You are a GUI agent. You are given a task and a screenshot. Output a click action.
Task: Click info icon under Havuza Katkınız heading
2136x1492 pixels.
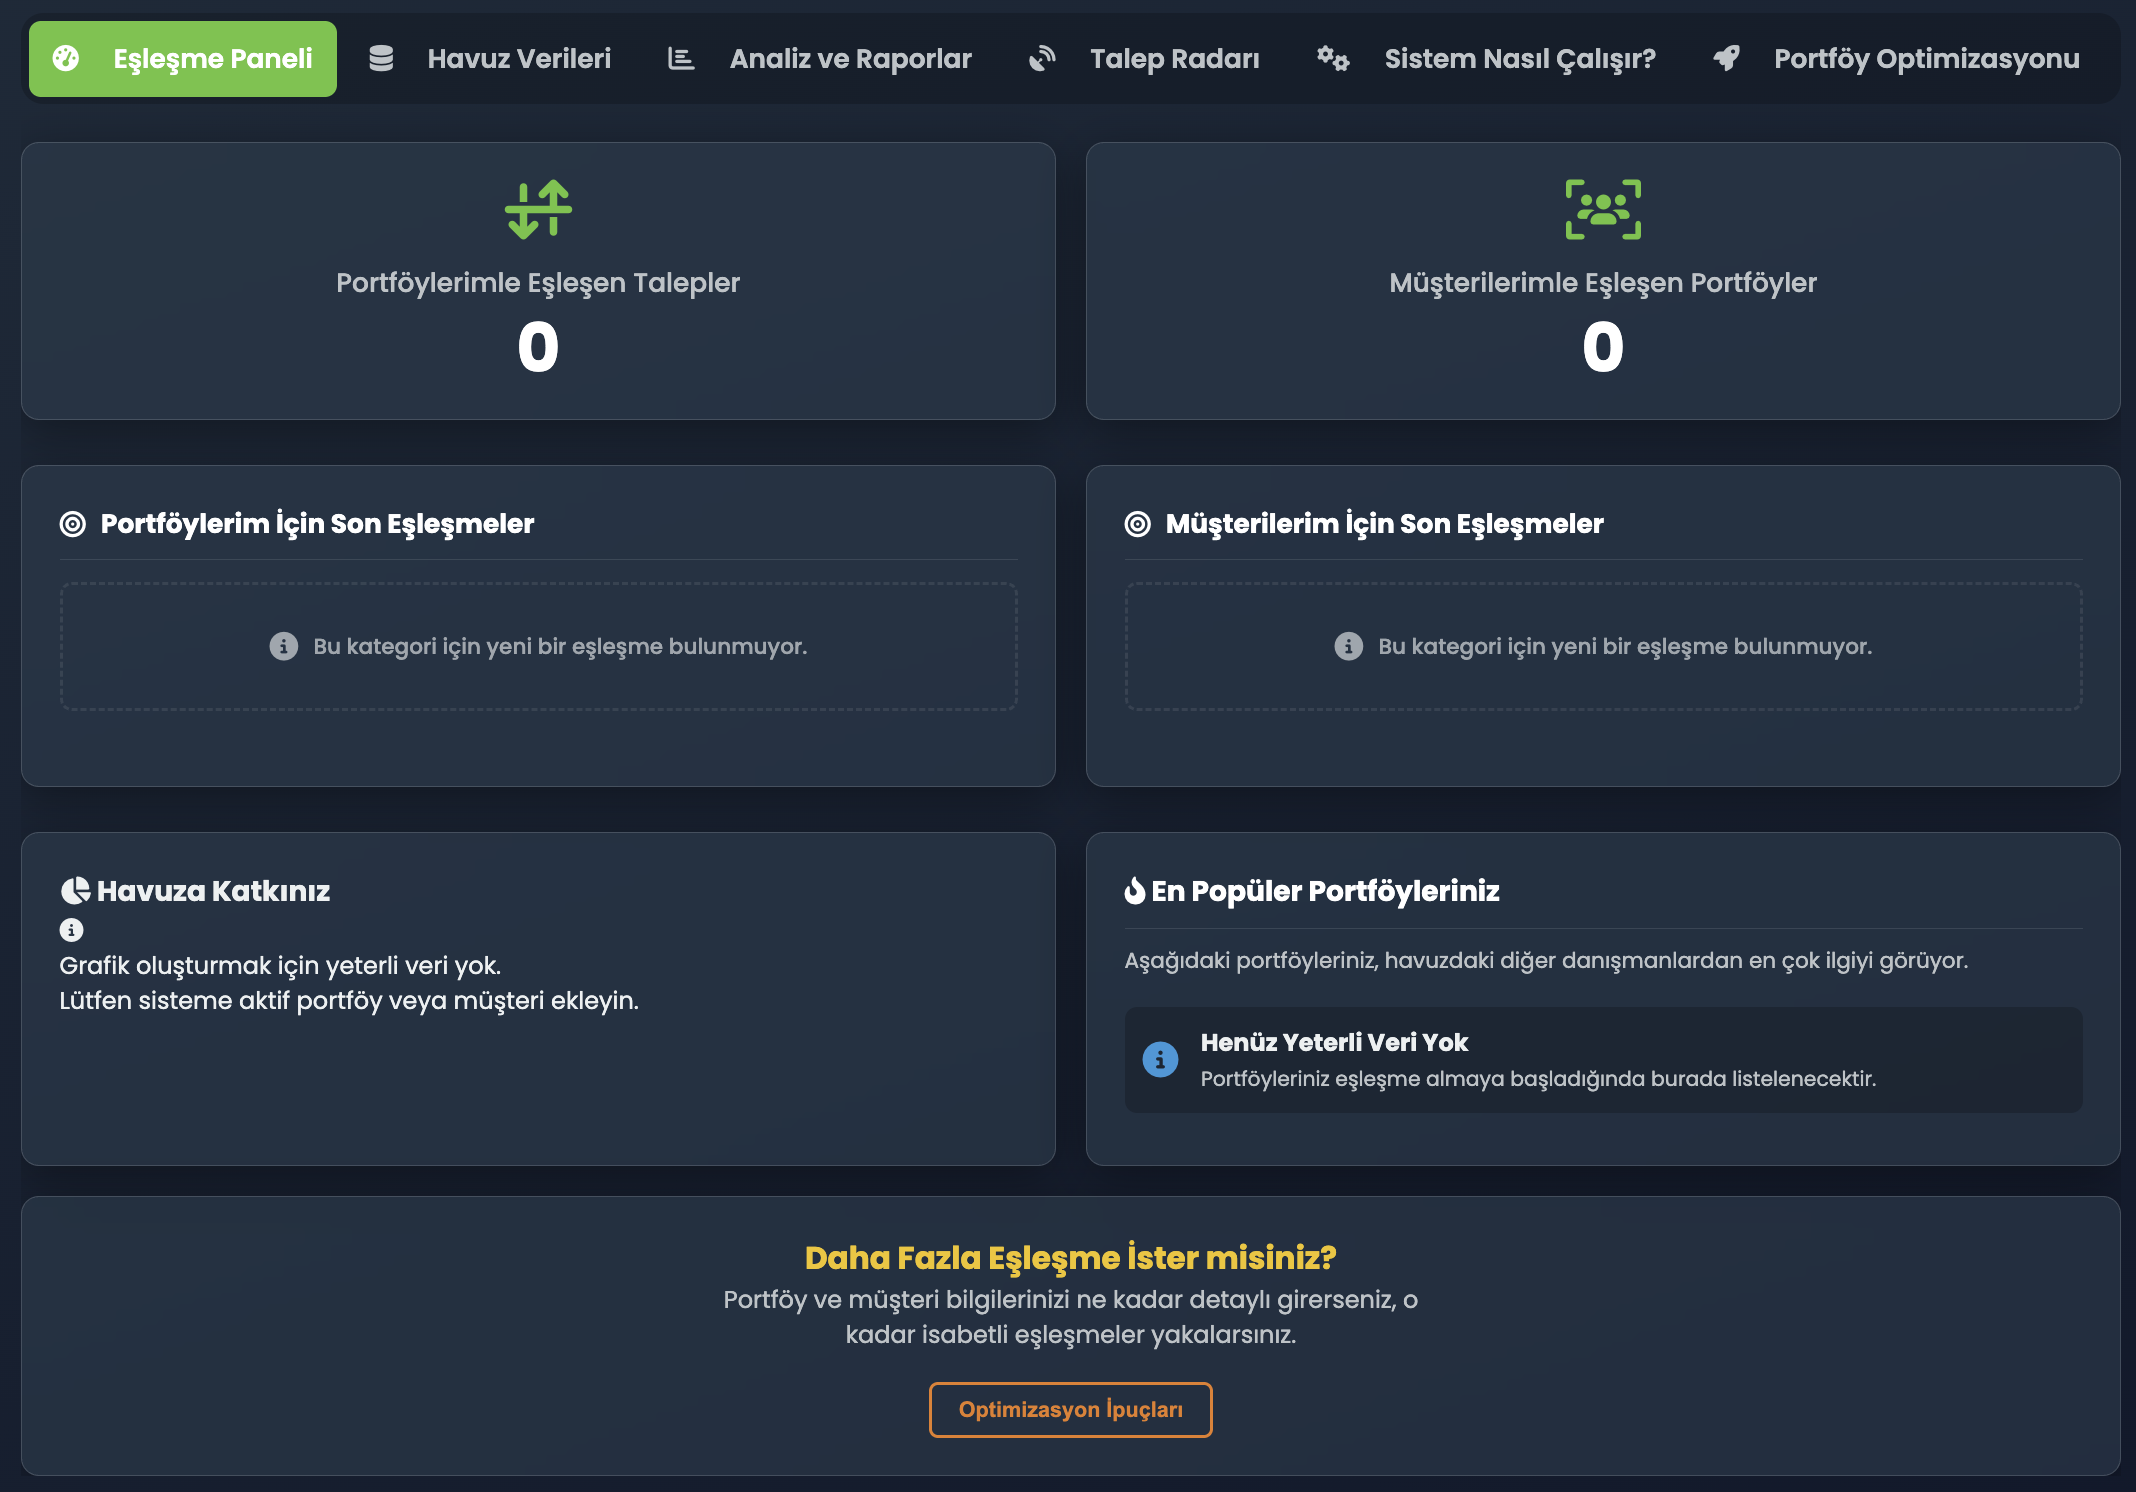pyautogui.click(x=71, y=930)
